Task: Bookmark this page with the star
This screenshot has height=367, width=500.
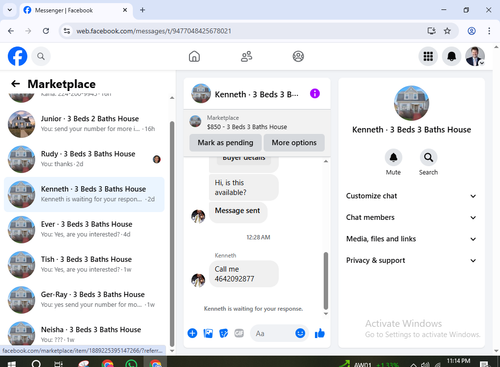Action: click(x=447, y=31)
